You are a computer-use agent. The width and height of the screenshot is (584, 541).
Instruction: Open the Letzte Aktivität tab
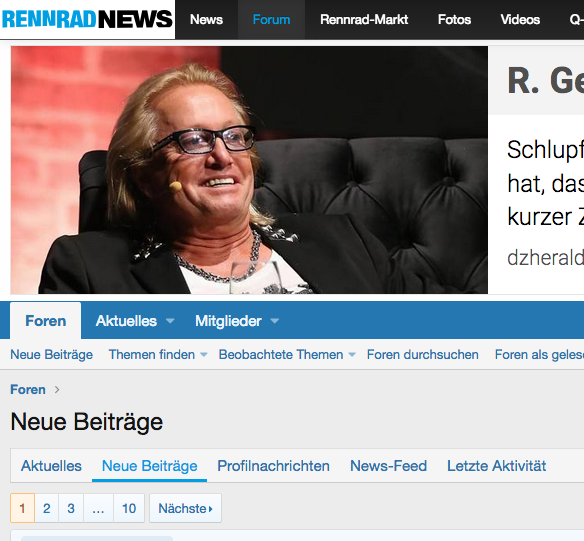(x=496, y=466)
